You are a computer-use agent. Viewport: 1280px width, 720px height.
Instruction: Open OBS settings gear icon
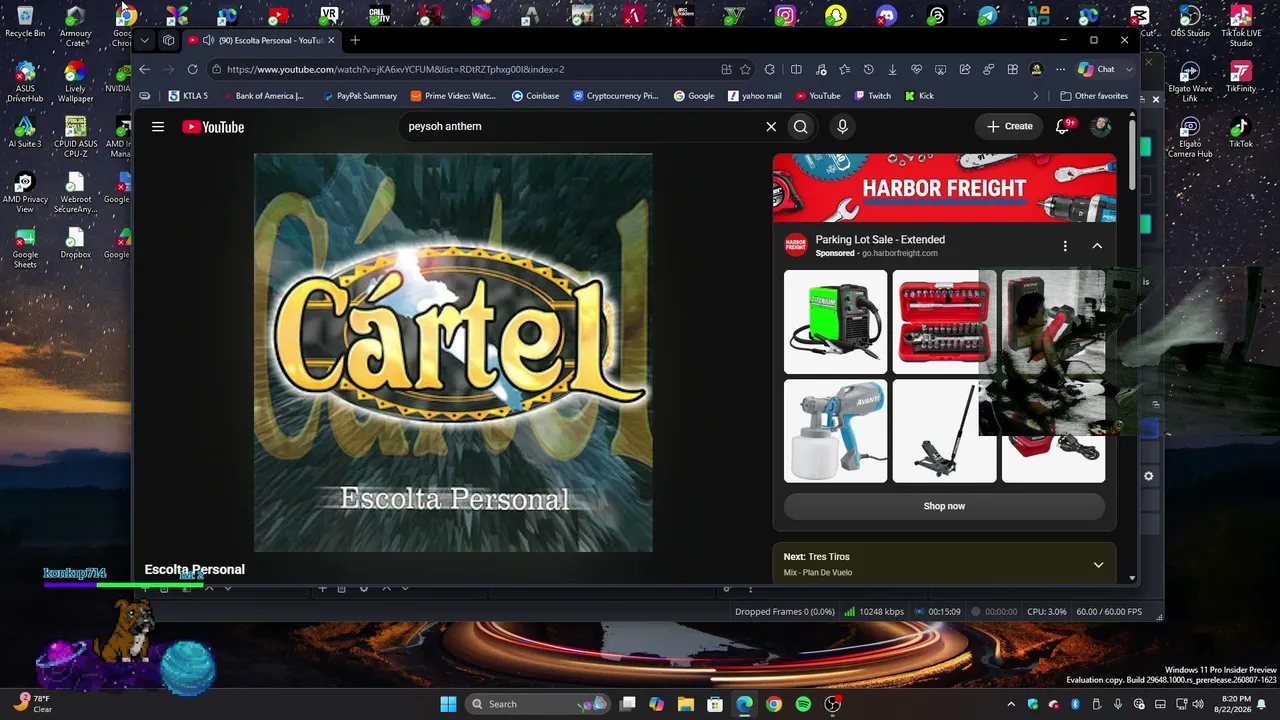(1149, 477)
